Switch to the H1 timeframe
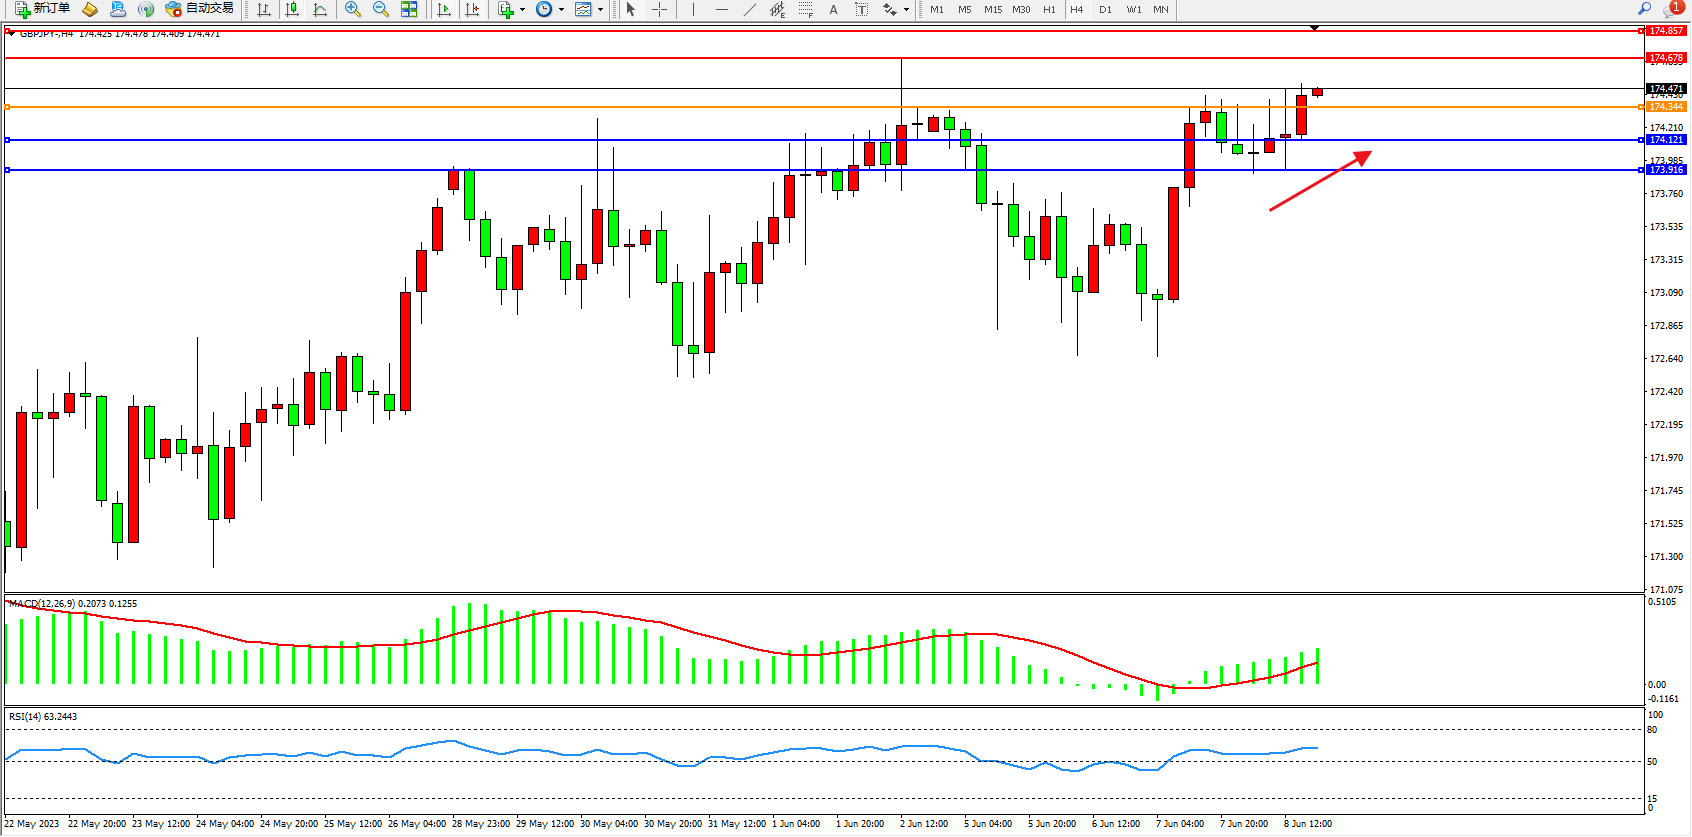Image resolution: width=1692 pixels, height=837 pixels. tap(1049, 10)
